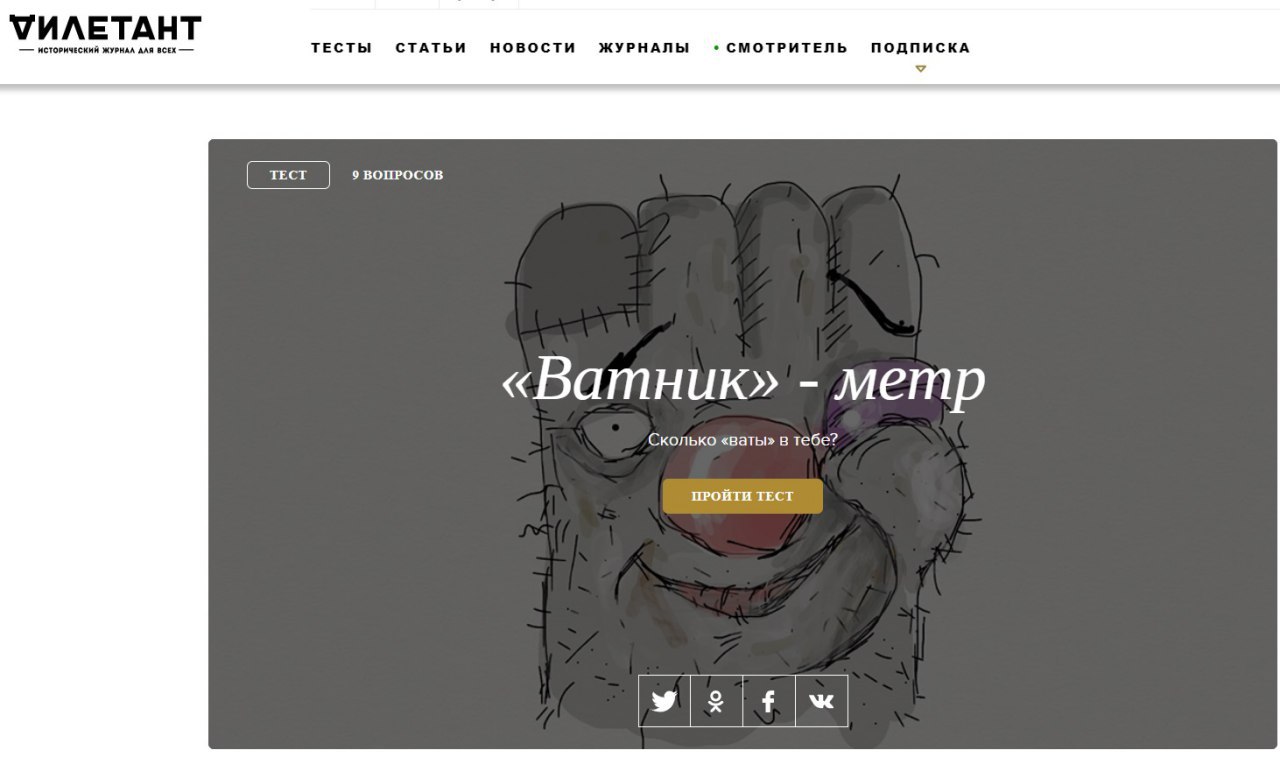Viewport: 1280px width, 757px height.
Task: Click the Исторический журнал для всех tagline
Action: tap(106, 49)
